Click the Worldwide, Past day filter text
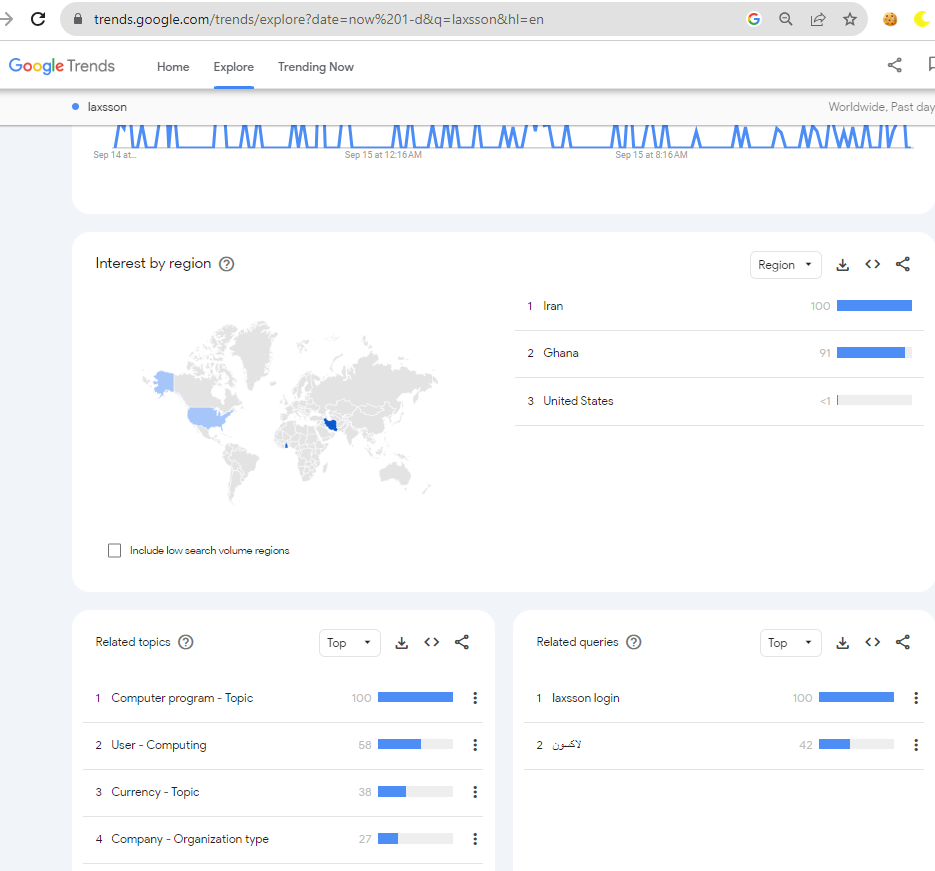935x871 pixels. [x=881, y=107]
